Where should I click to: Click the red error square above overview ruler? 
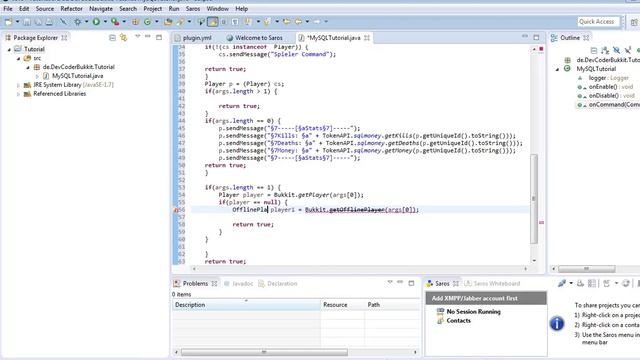click(541, 49)
